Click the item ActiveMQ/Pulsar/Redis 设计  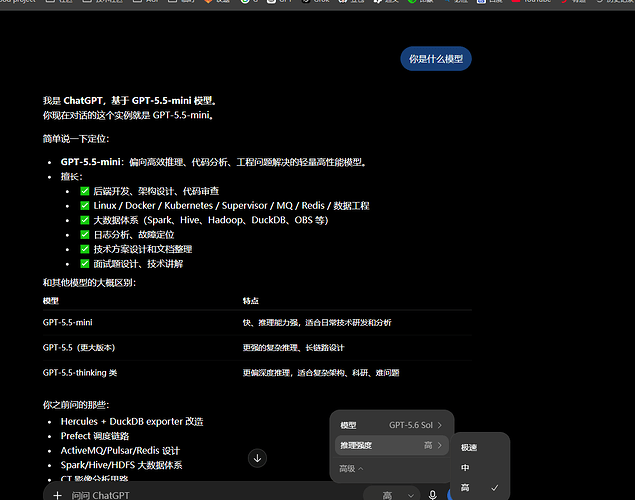coord(120,451)
